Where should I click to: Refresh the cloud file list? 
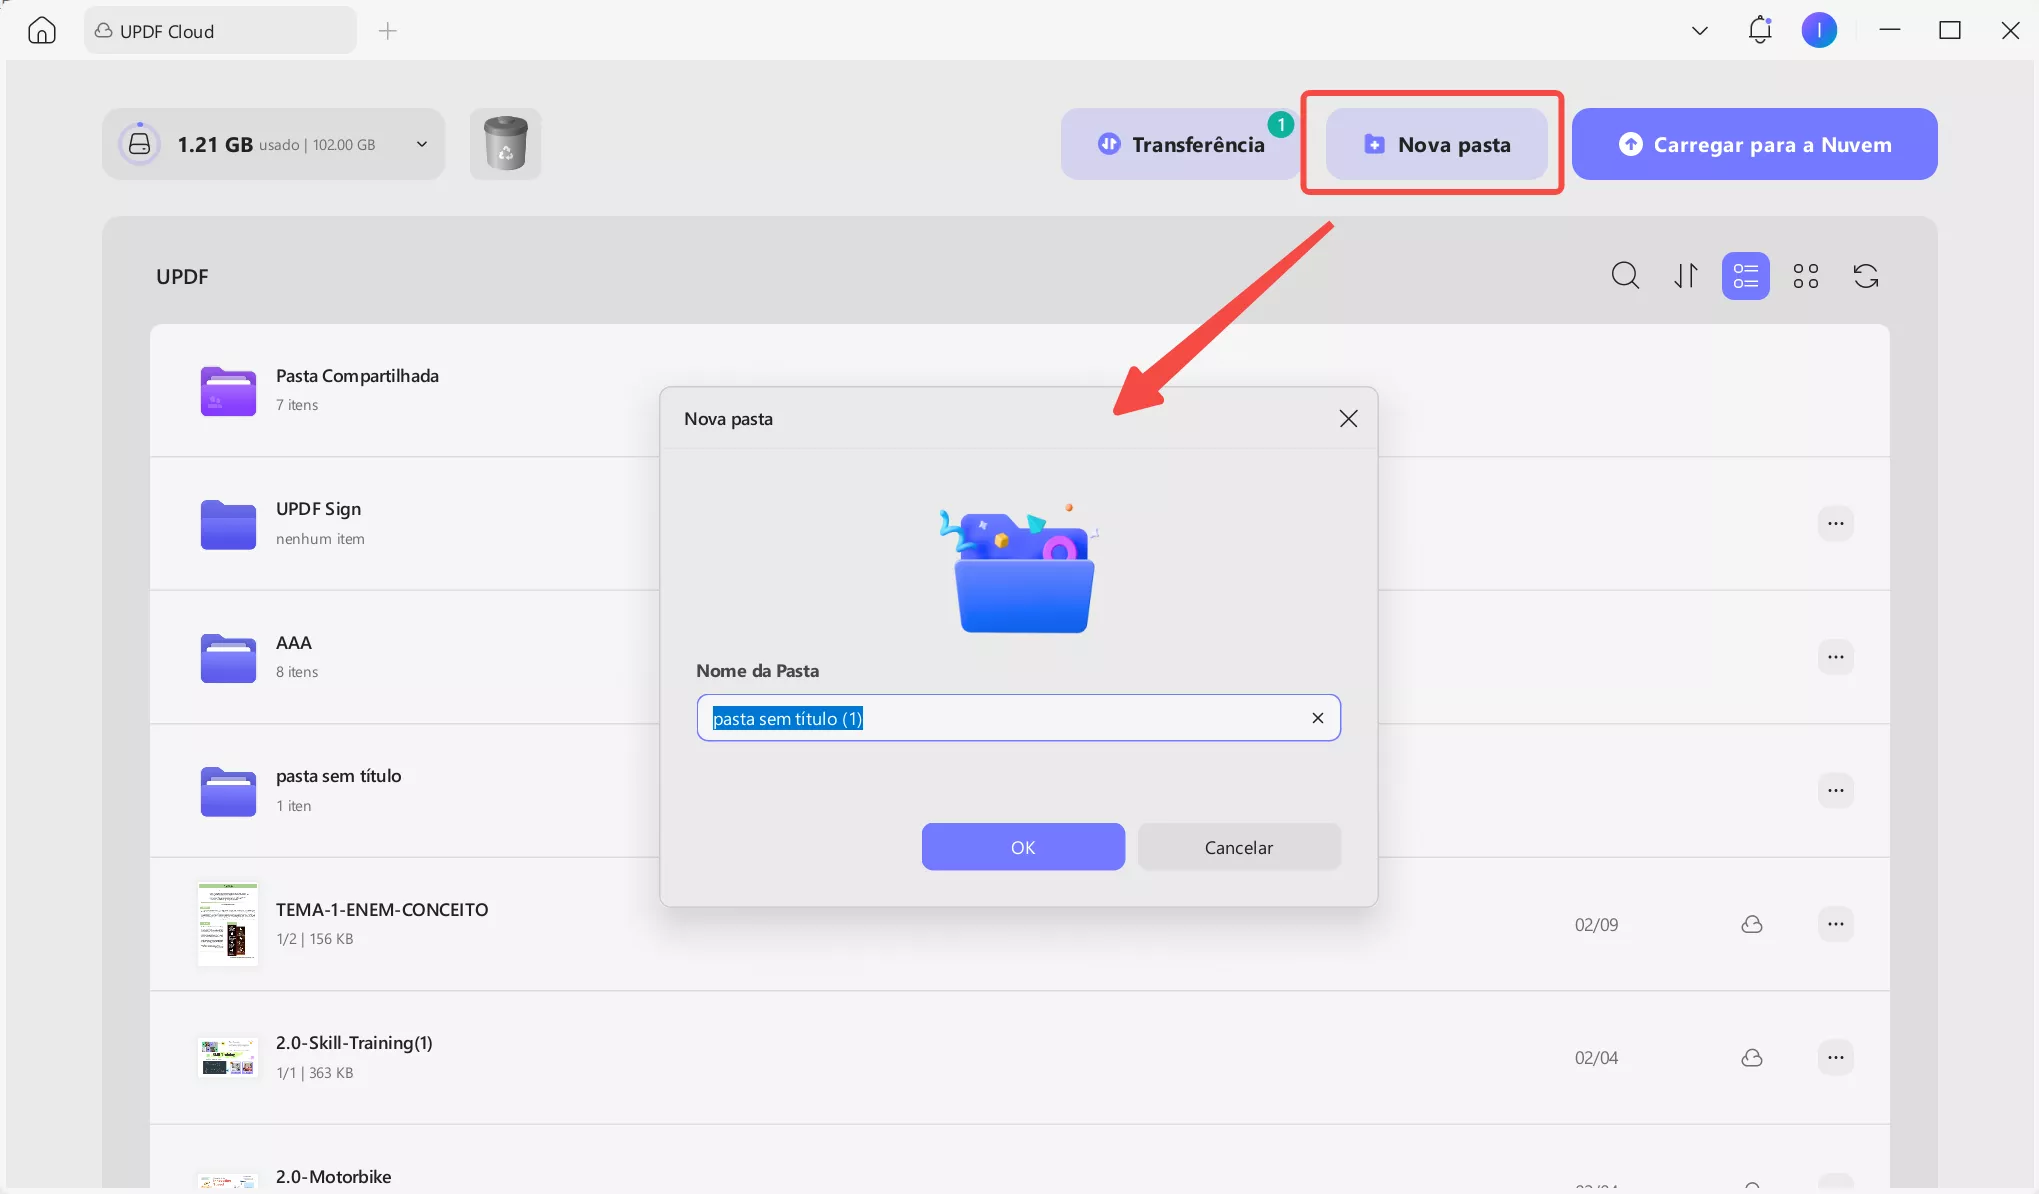pyautogui.click(x=1865, y=275)
